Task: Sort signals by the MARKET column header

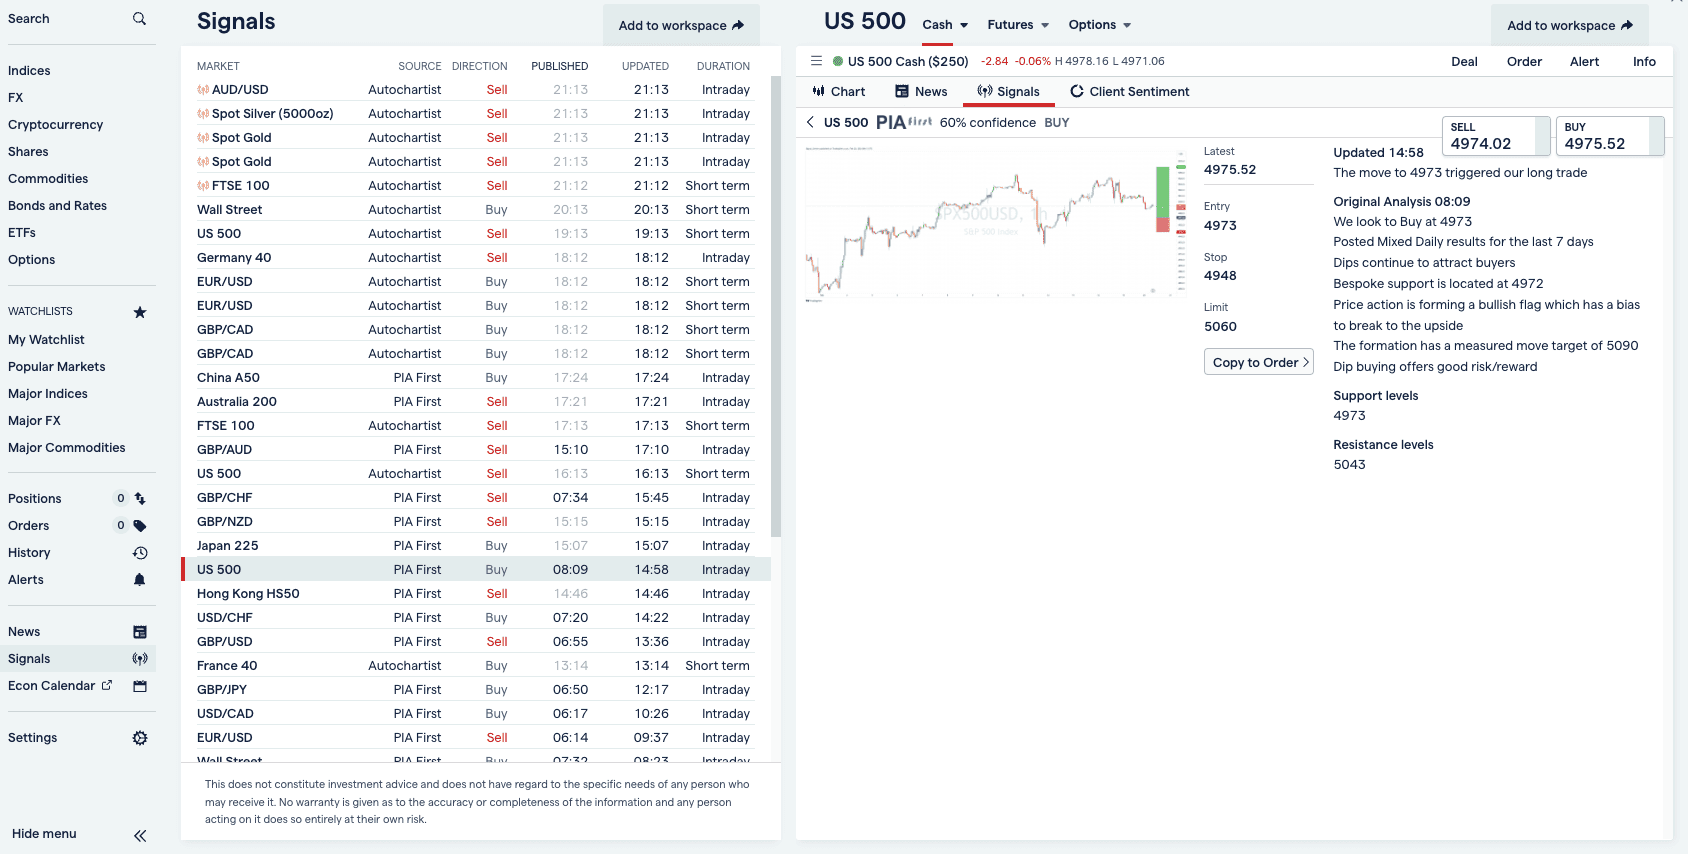Action: point(218,66)
